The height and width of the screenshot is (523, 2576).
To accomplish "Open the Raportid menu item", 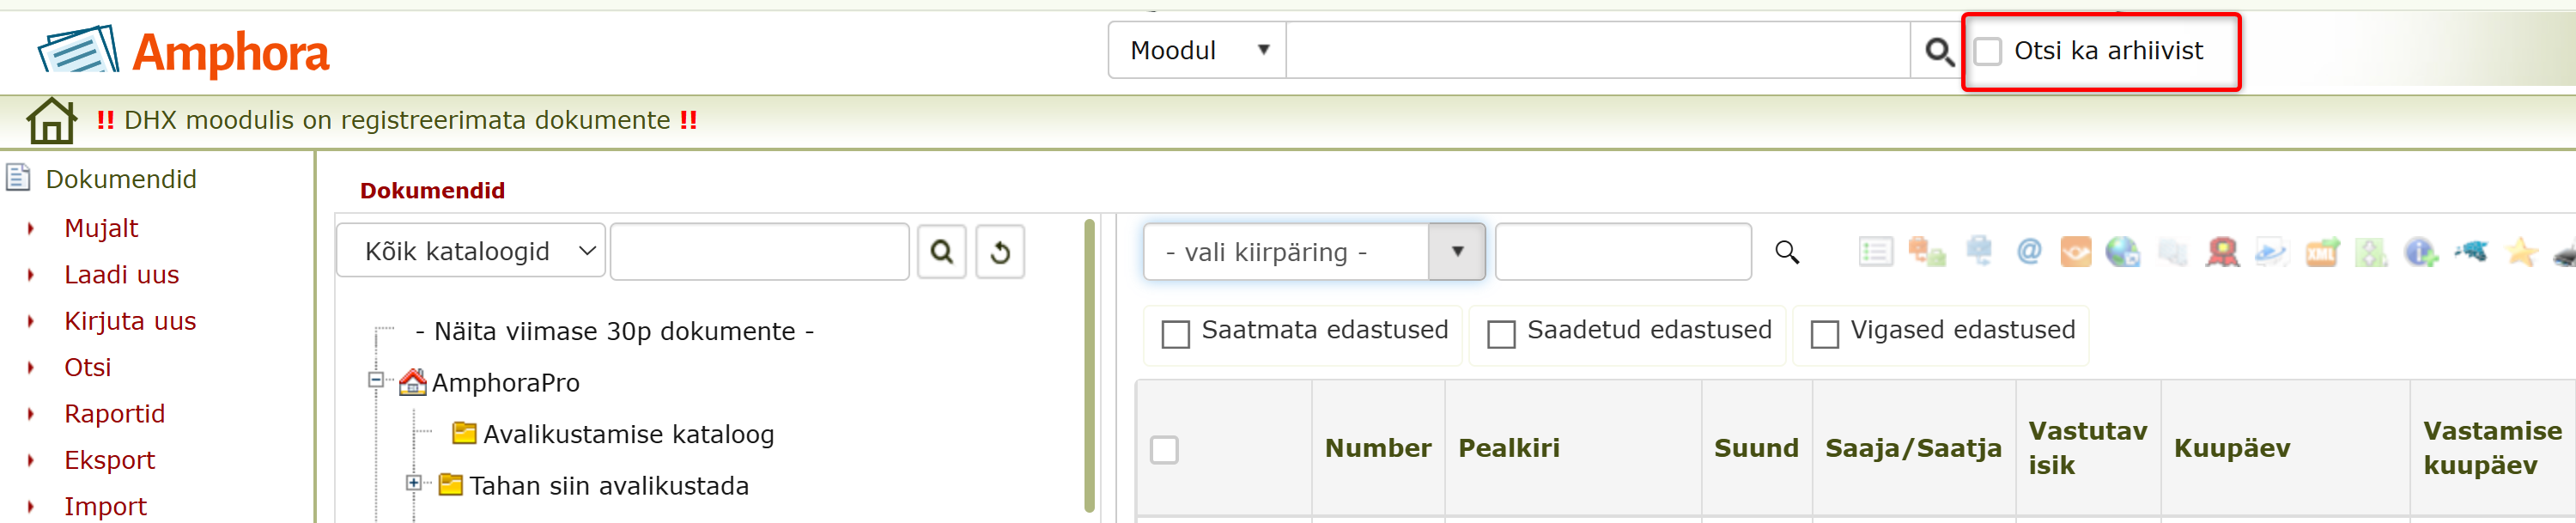I will point(114,413).
